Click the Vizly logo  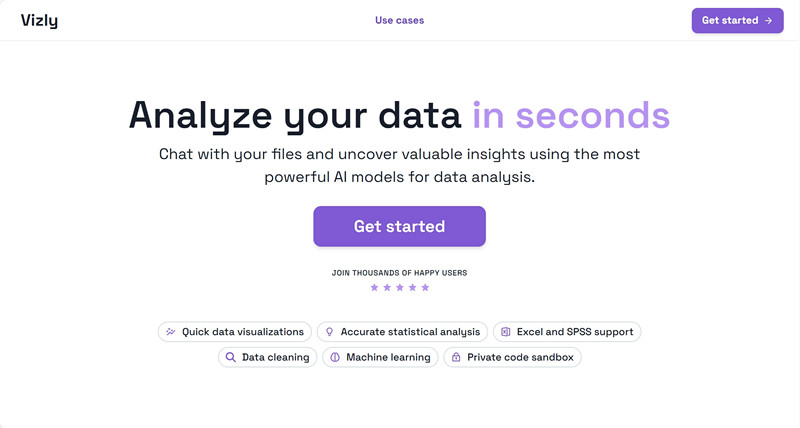tap(39, 20)
